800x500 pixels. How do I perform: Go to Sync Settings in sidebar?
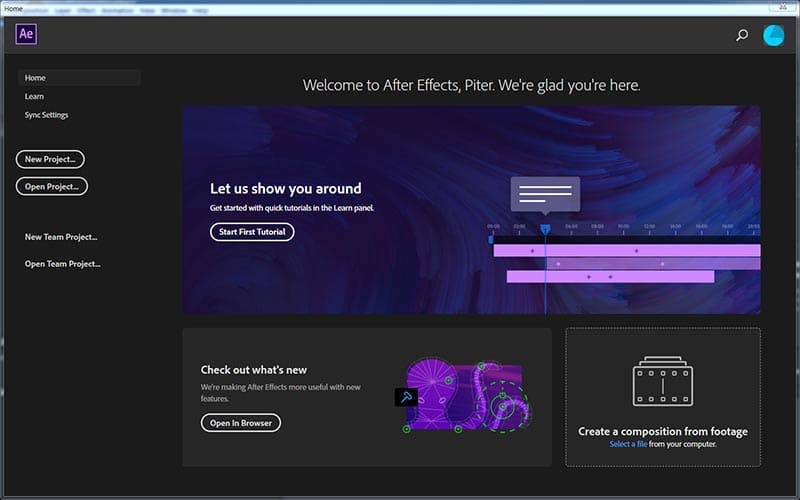click(x=46, y=115)
